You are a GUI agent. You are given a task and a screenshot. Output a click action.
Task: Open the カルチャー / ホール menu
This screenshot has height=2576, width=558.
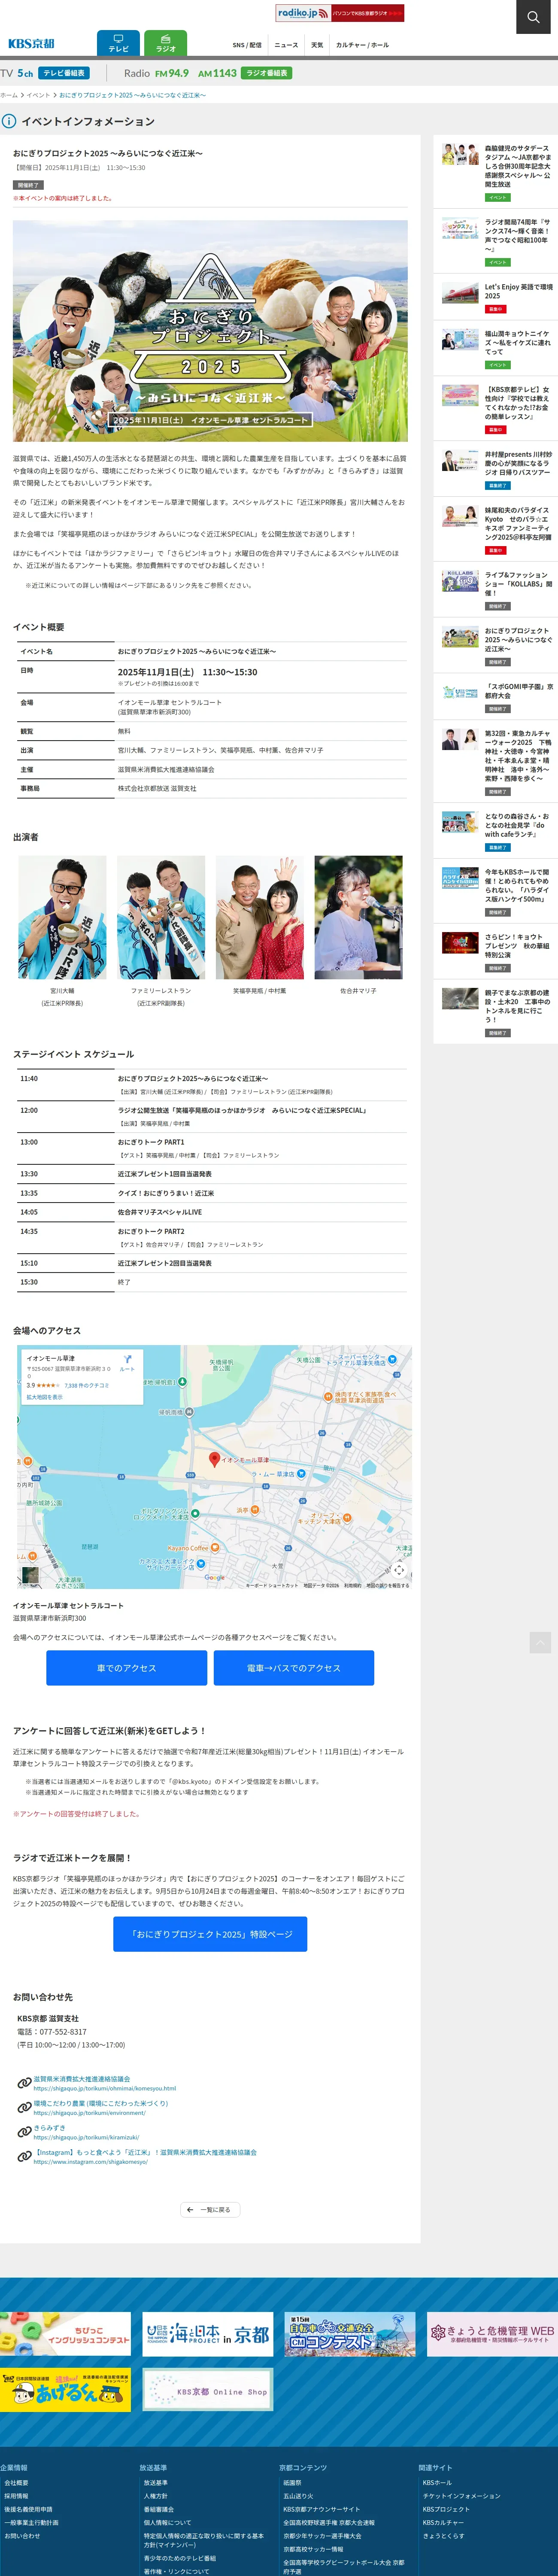tap(362, 45)
